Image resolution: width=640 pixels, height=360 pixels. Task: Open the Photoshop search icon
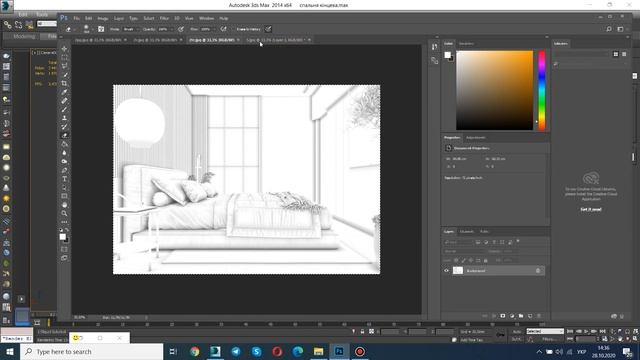(609, 29)
